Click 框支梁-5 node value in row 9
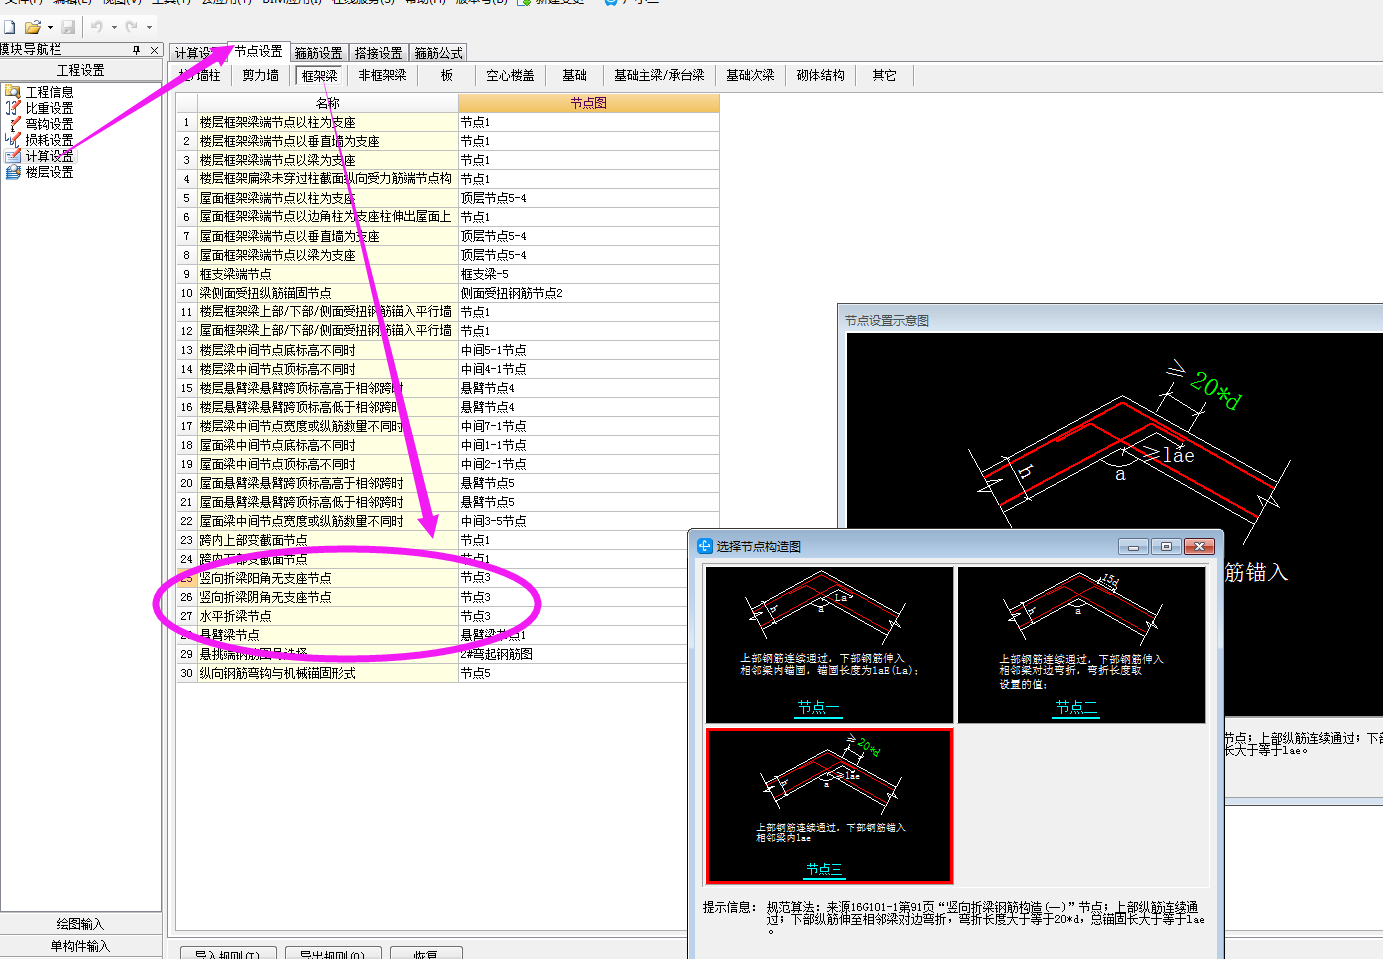The height and width of the screenshot is (959, 1383). tap(589, 274)
